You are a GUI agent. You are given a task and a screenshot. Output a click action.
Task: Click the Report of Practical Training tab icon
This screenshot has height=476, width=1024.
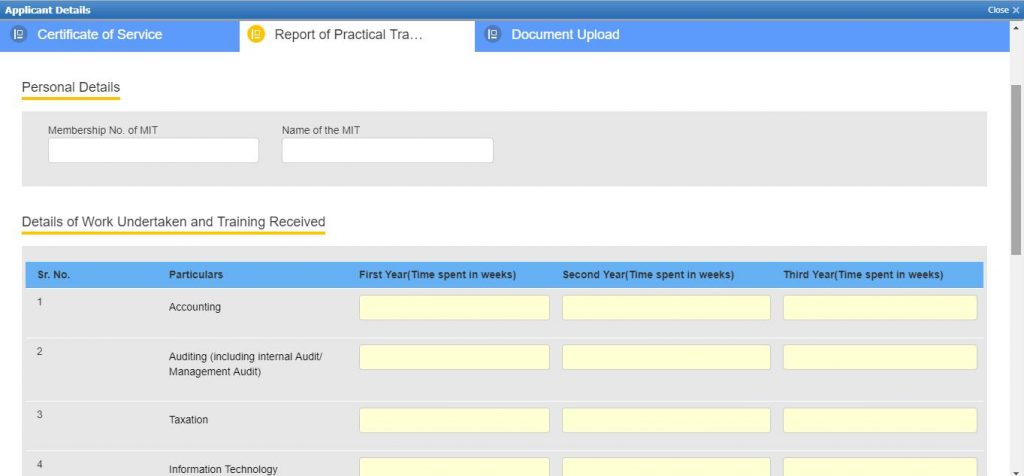256,35
